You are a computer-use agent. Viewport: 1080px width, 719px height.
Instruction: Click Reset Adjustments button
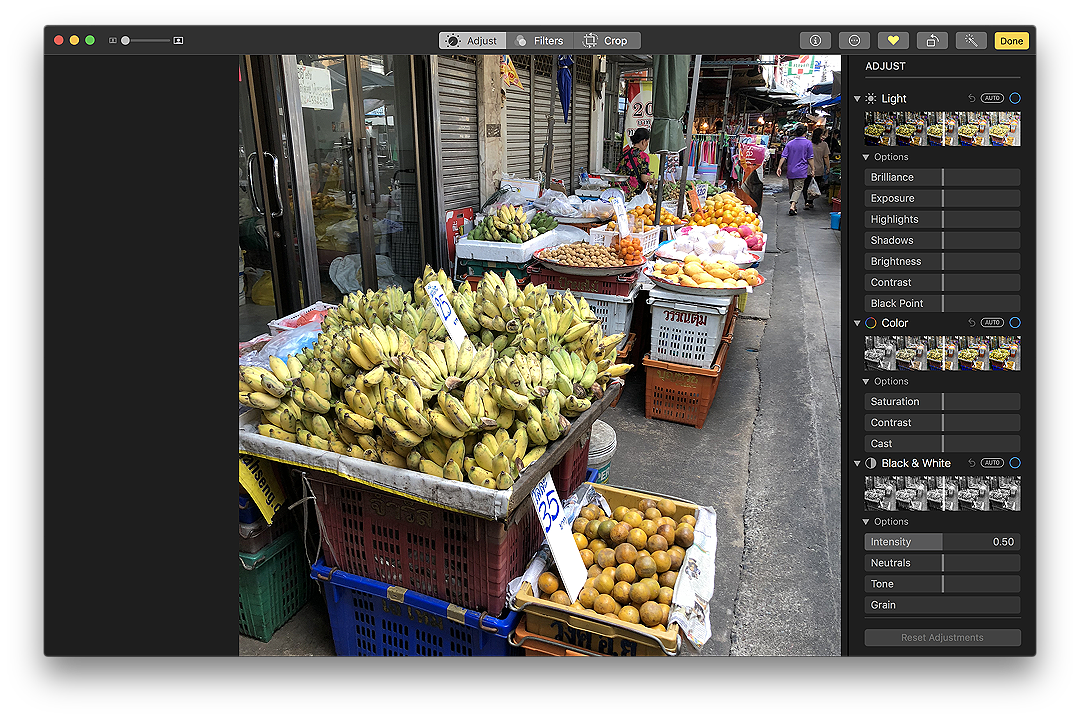pos(942,638)
